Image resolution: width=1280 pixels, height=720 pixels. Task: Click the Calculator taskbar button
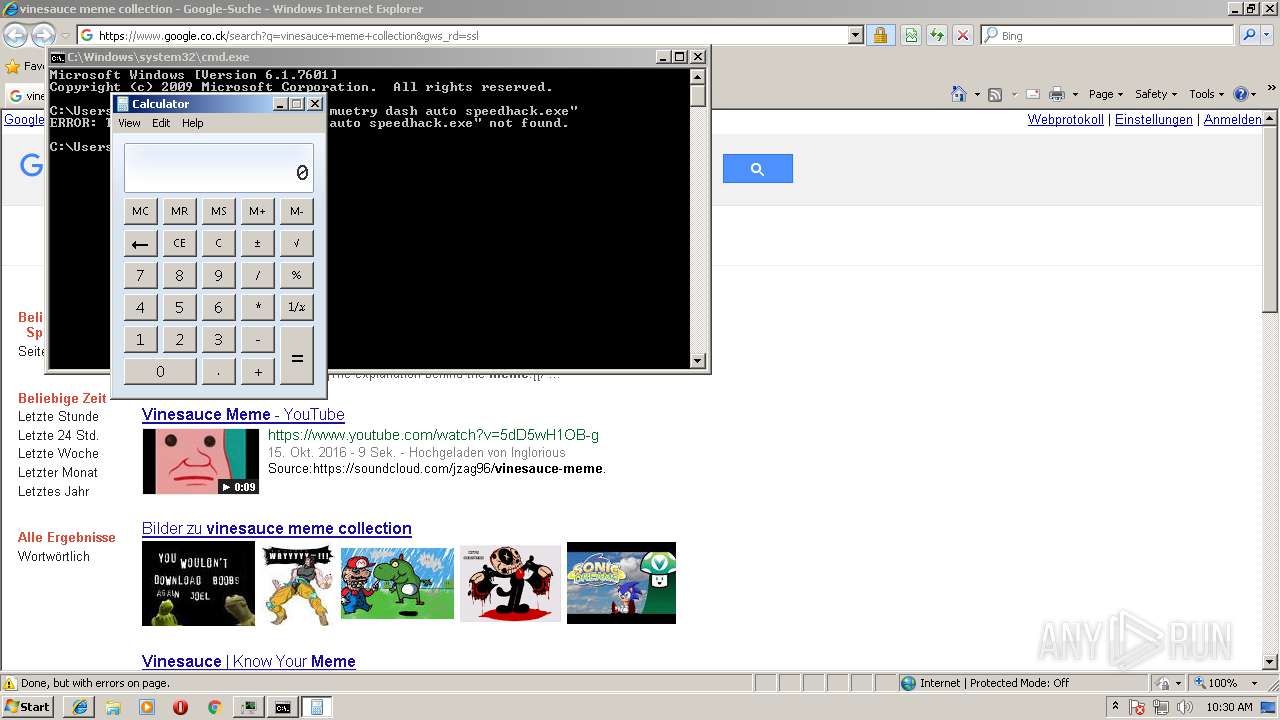[x=317, y=707]
